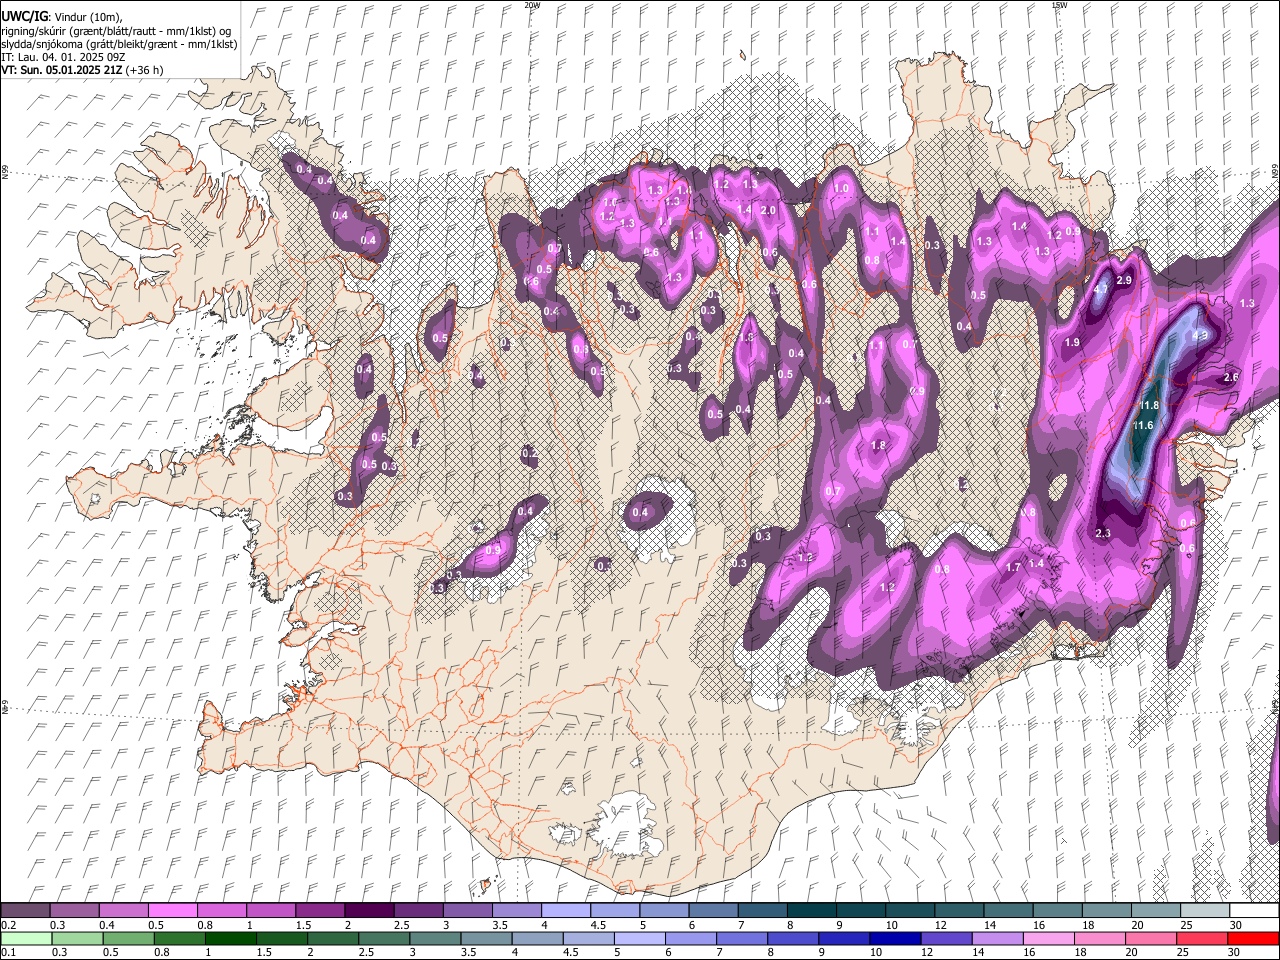1280x960 pixels.
Task: Click the 1.7 precipitation value on map
Action: point(1013,568)
